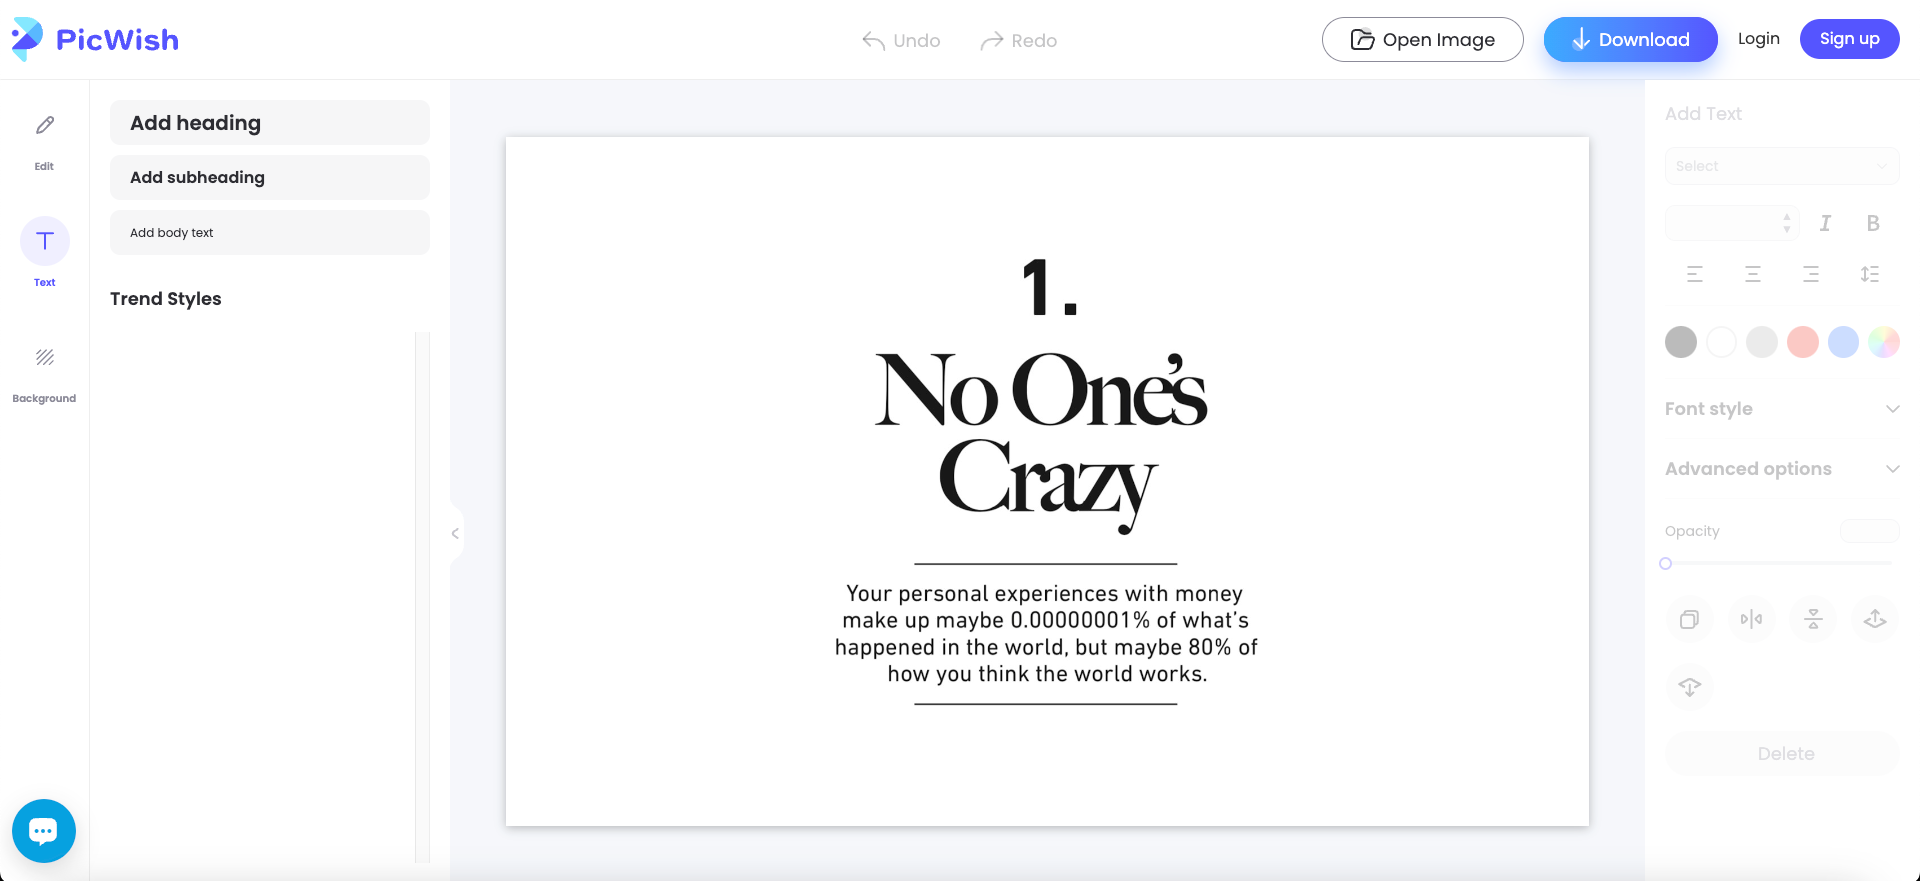Select the "1." text on canvas
Image resolution: width=1920 pixels, height=881 pixels.
(1049, 288)
